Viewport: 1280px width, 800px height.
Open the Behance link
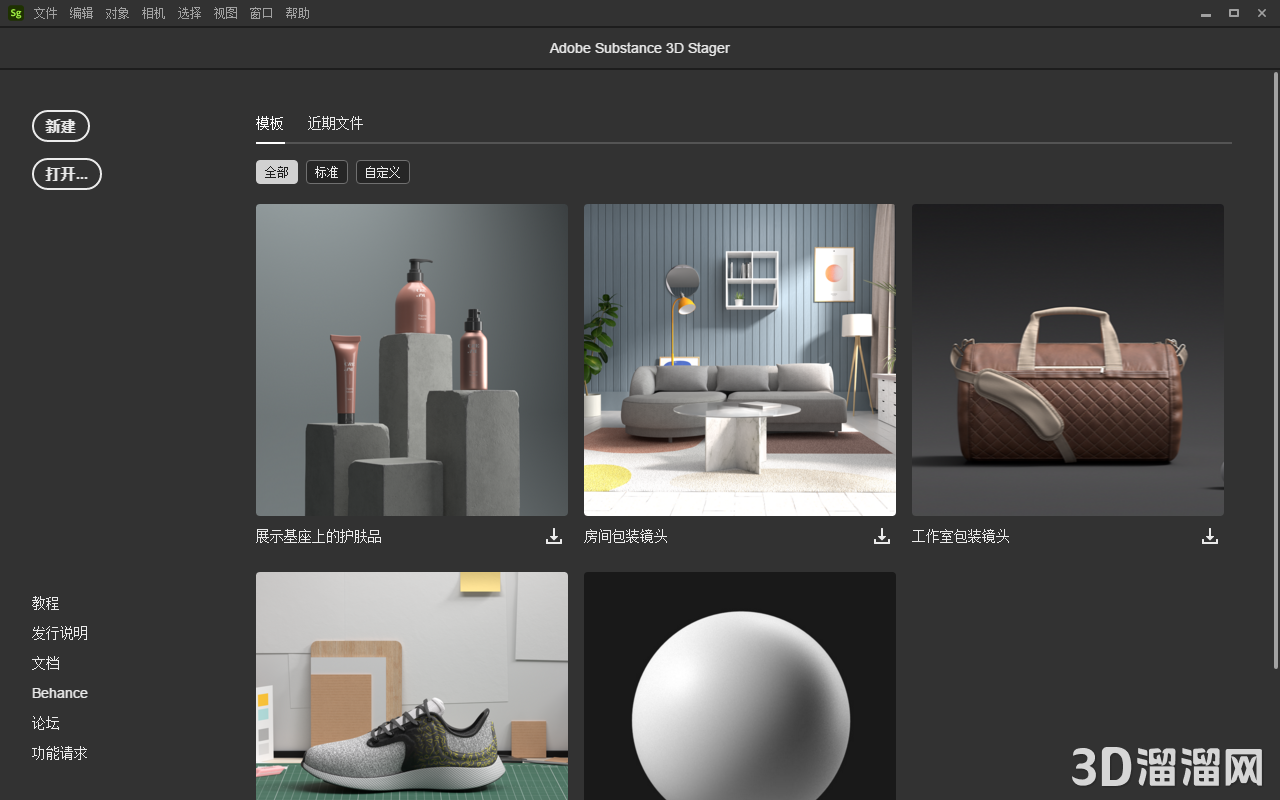click(x=59, y=692)
